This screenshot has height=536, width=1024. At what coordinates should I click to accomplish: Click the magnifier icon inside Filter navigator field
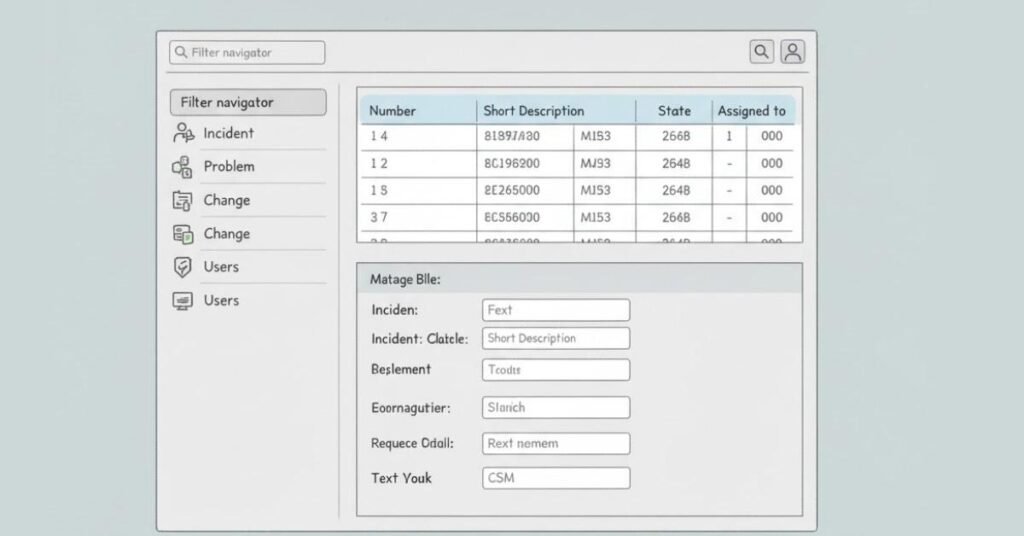181,52
